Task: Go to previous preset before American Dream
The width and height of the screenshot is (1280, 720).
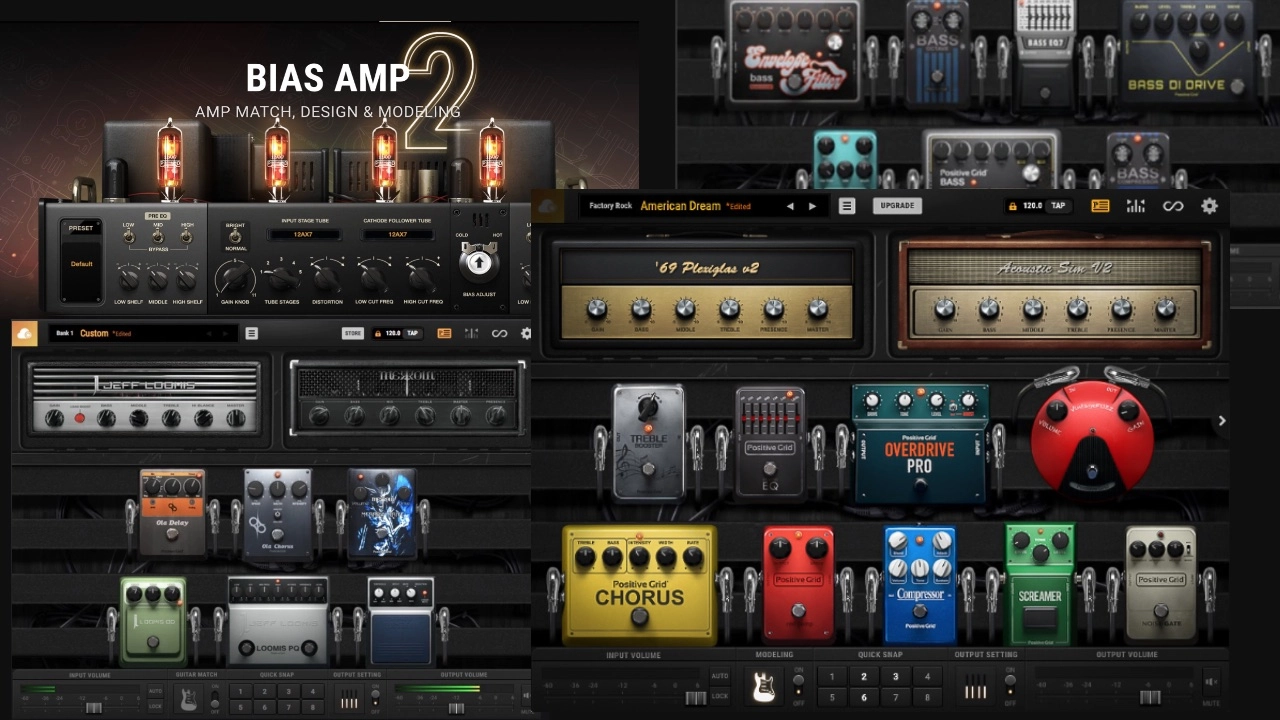Action: coord(790,206)
